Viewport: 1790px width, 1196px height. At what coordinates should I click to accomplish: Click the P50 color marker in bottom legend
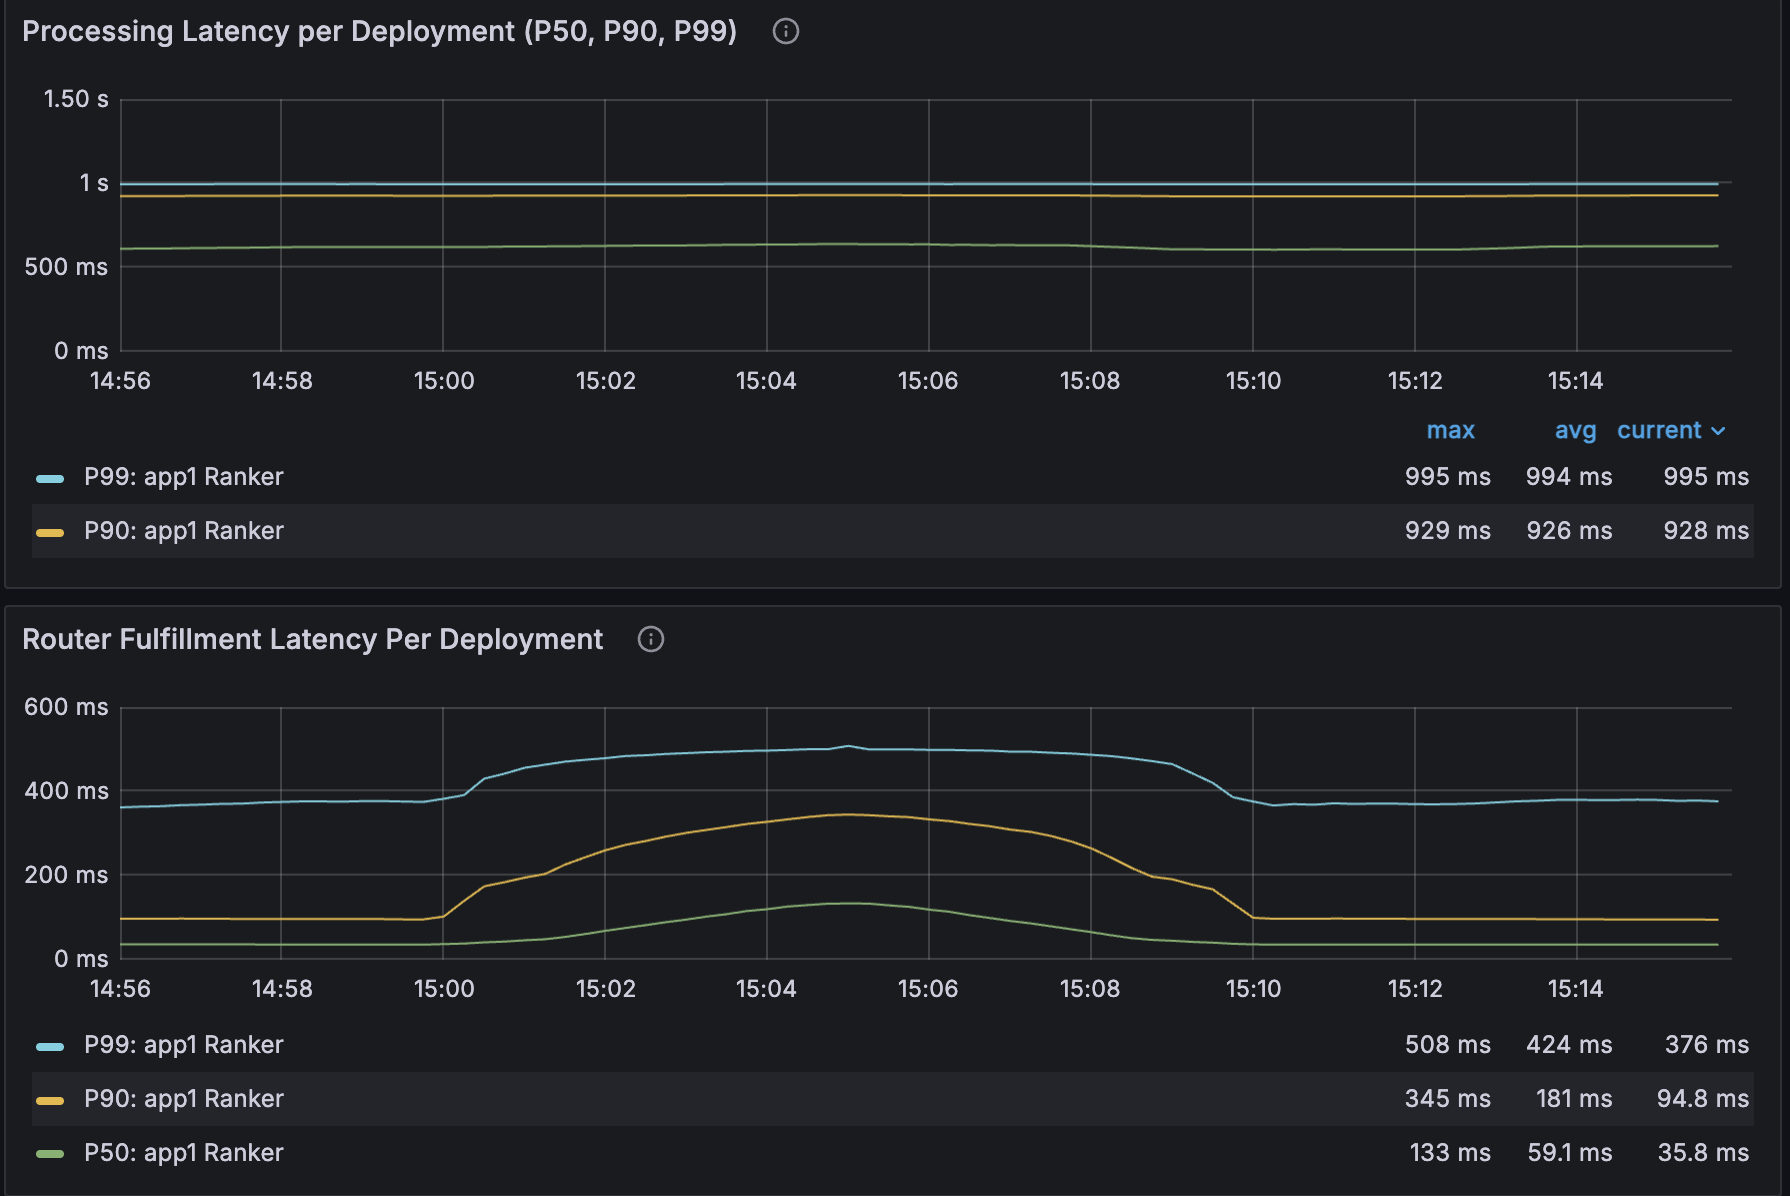coord(49,1153)
